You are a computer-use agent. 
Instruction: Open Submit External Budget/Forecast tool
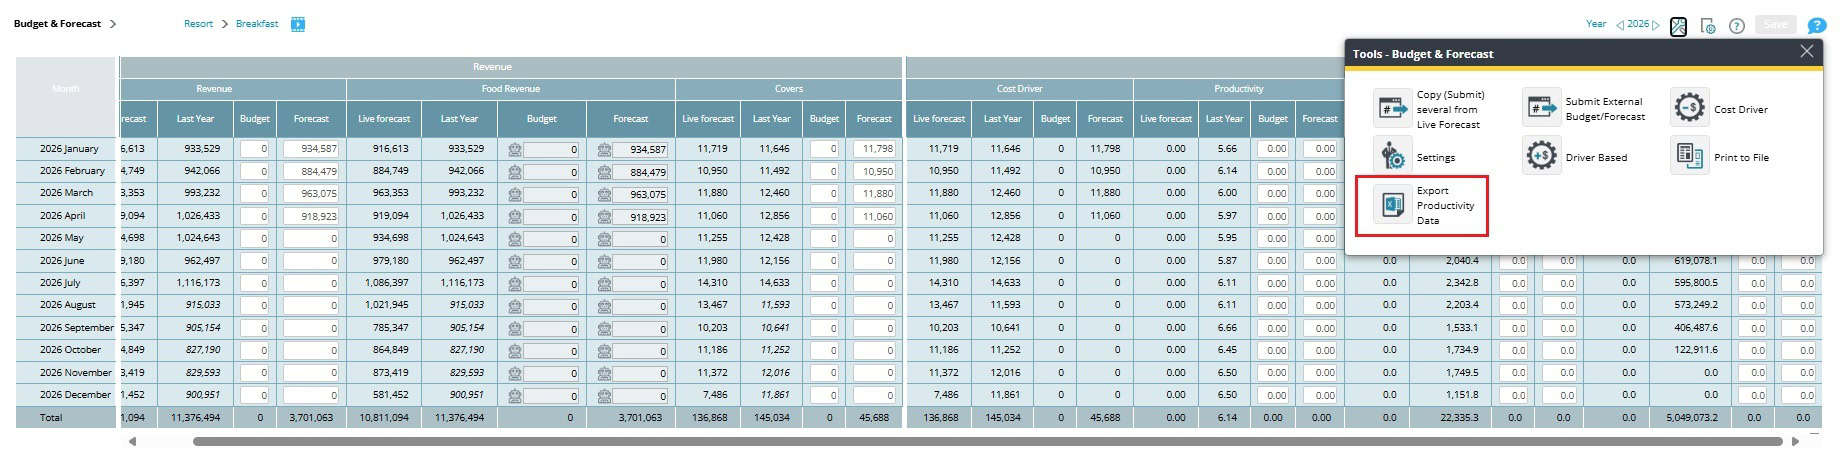pos(1587,109)
